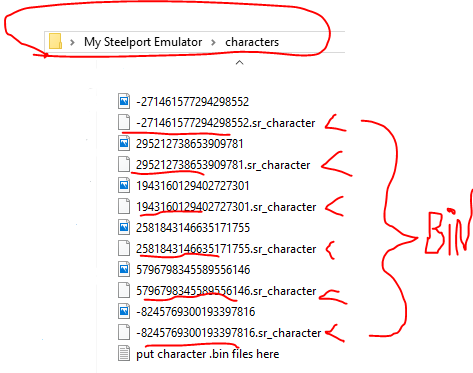Select 5796798345589556146.sr_character file name
Image resolution: width=473 pixels, height=373 pixels.
(226, 291)
